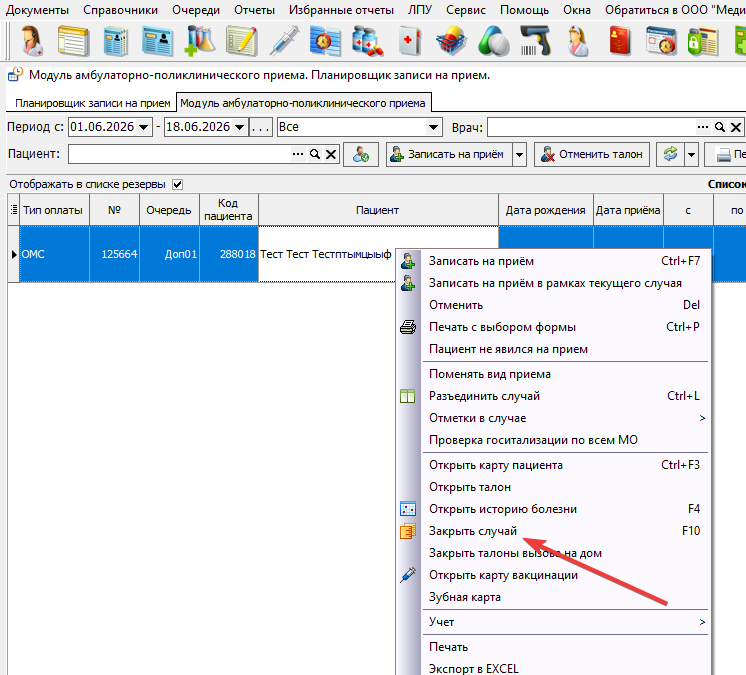Click the grid columns settings icon in header corner
The height and width of the screenshot is (675, 746).
(x=14, y=209)
